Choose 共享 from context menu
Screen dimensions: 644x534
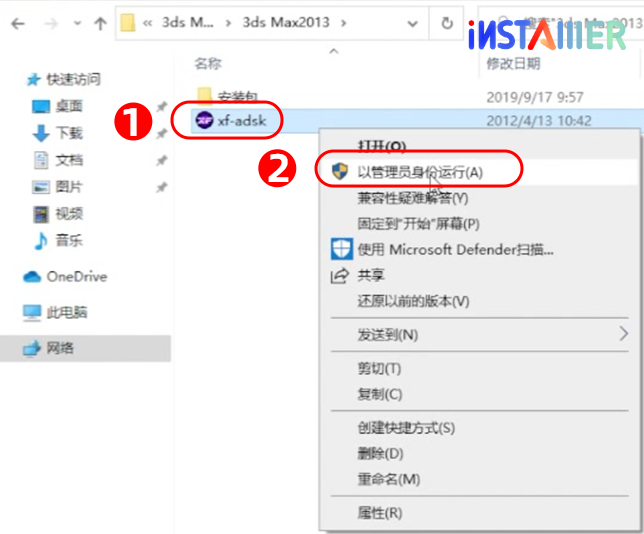371,275
